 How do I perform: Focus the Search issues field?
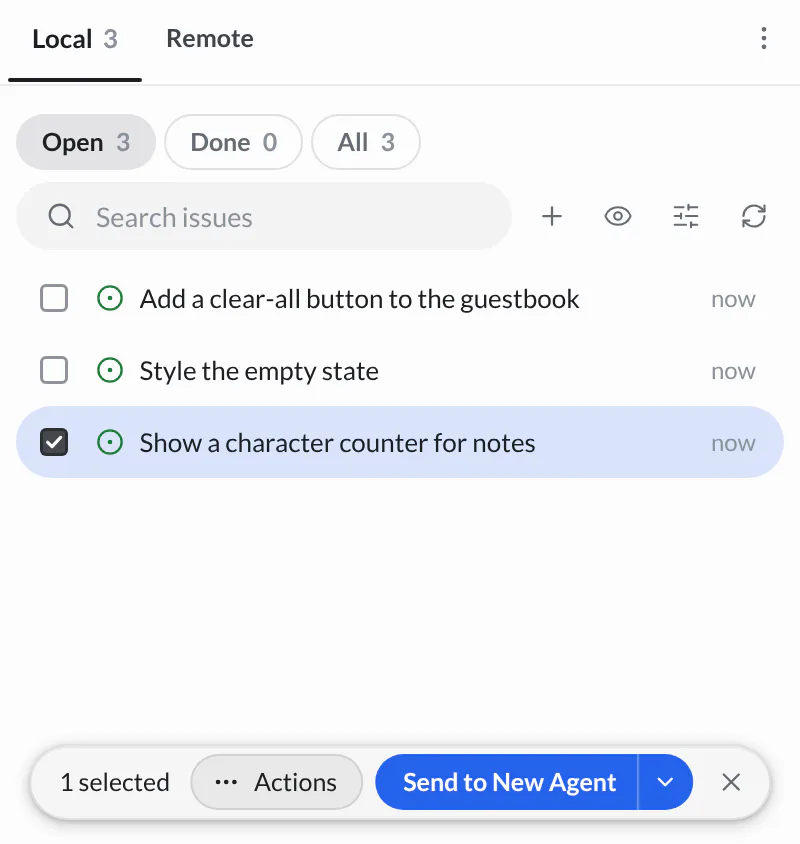(x=264, y=216)
